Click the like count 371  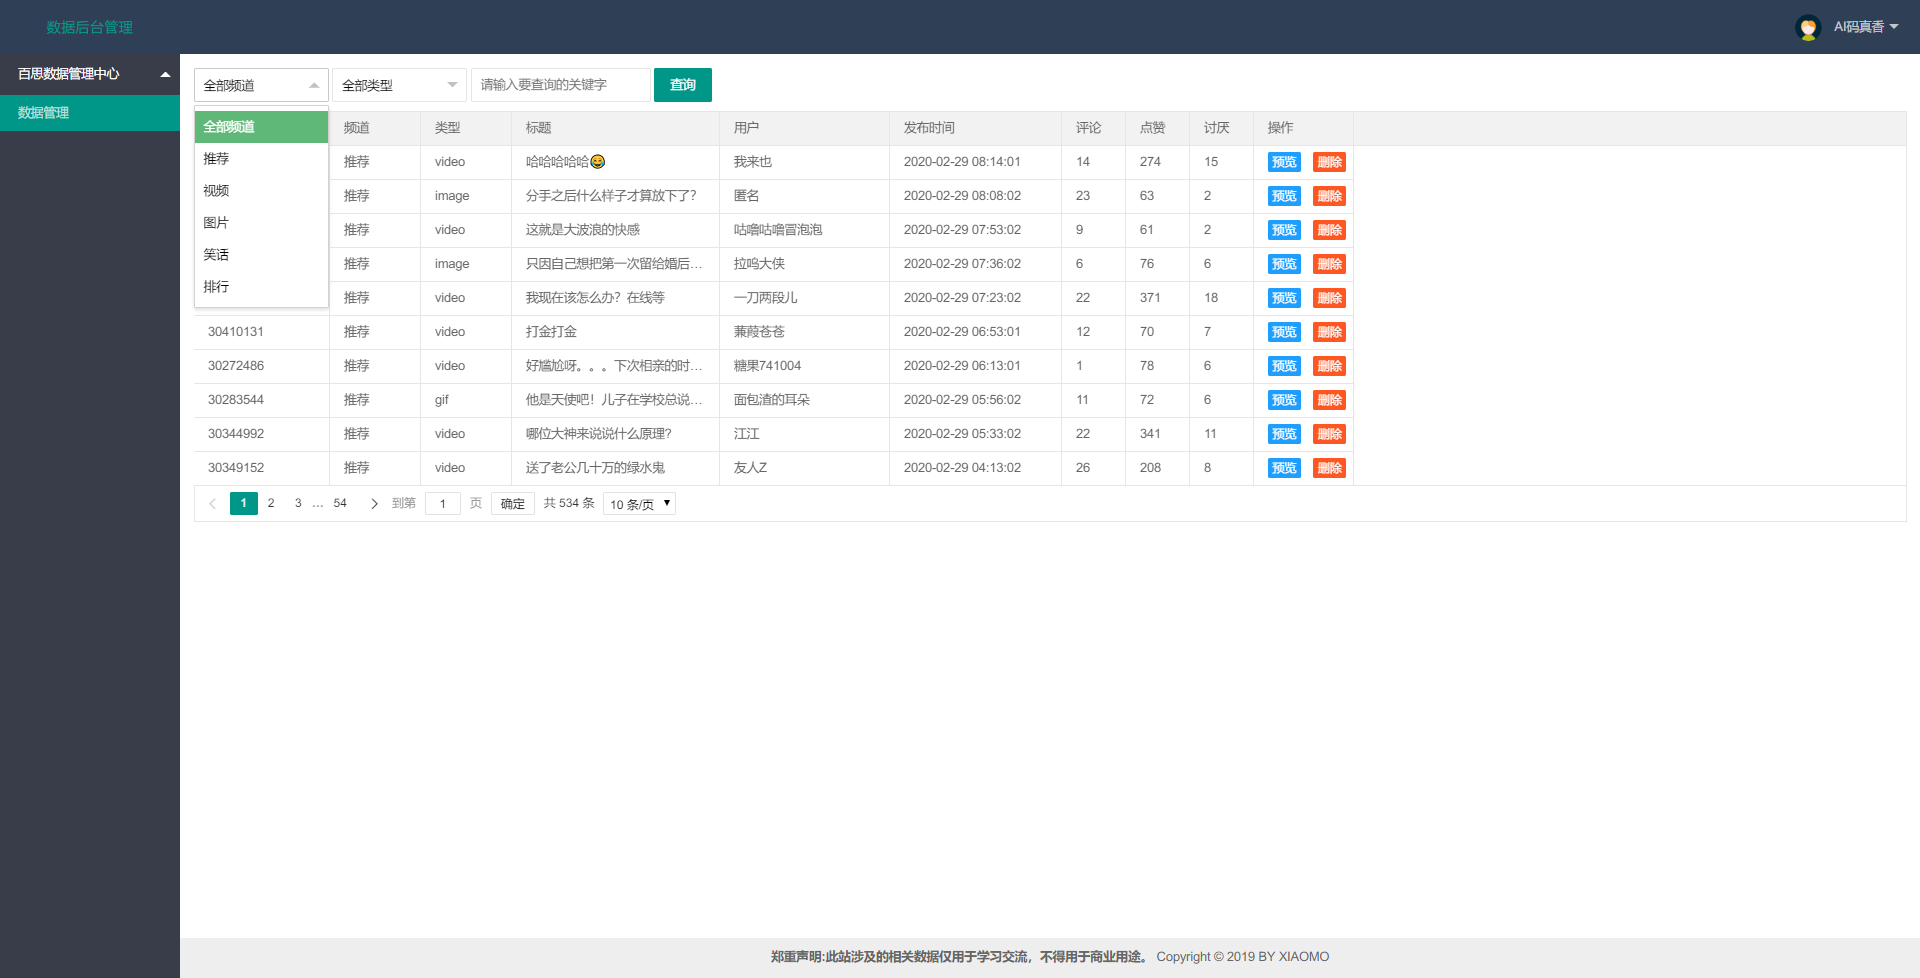tap(1150, 298)
